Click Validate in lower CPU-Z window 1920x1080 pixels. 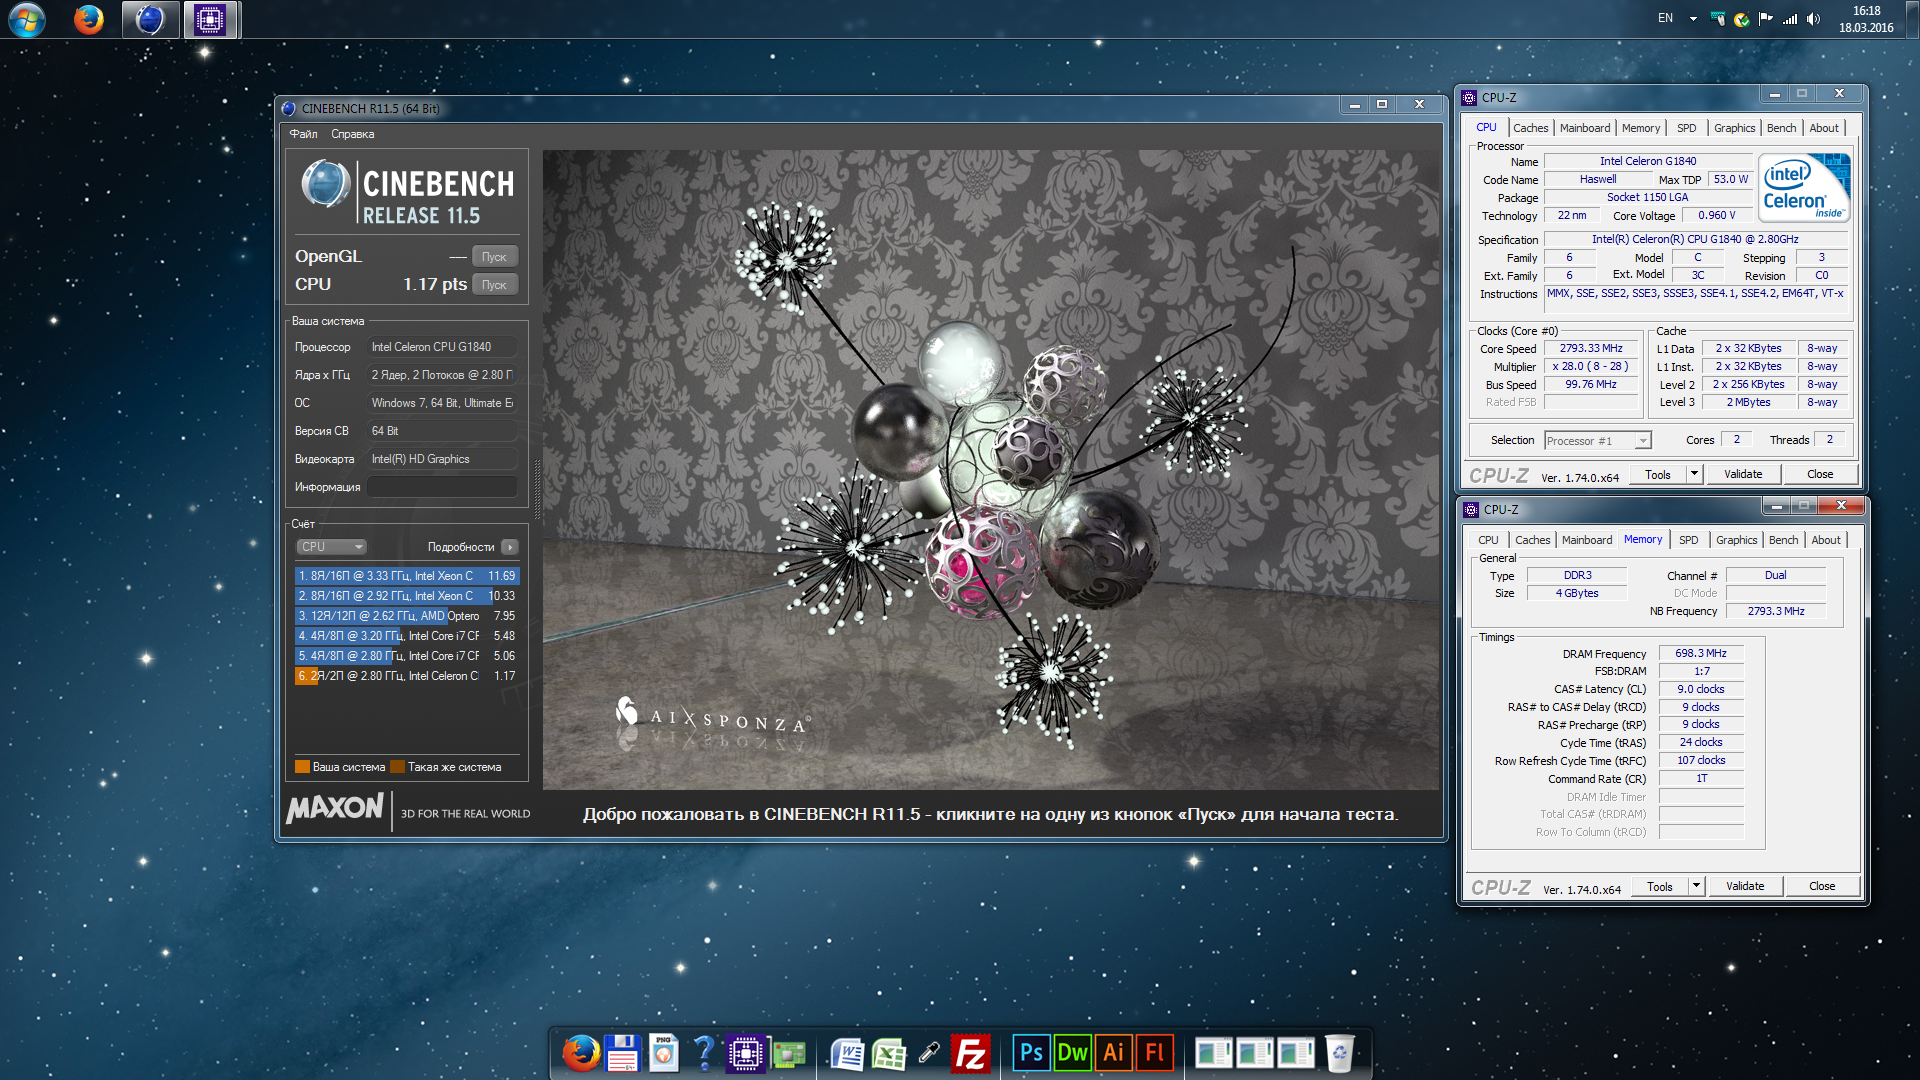click(1745, 886)
